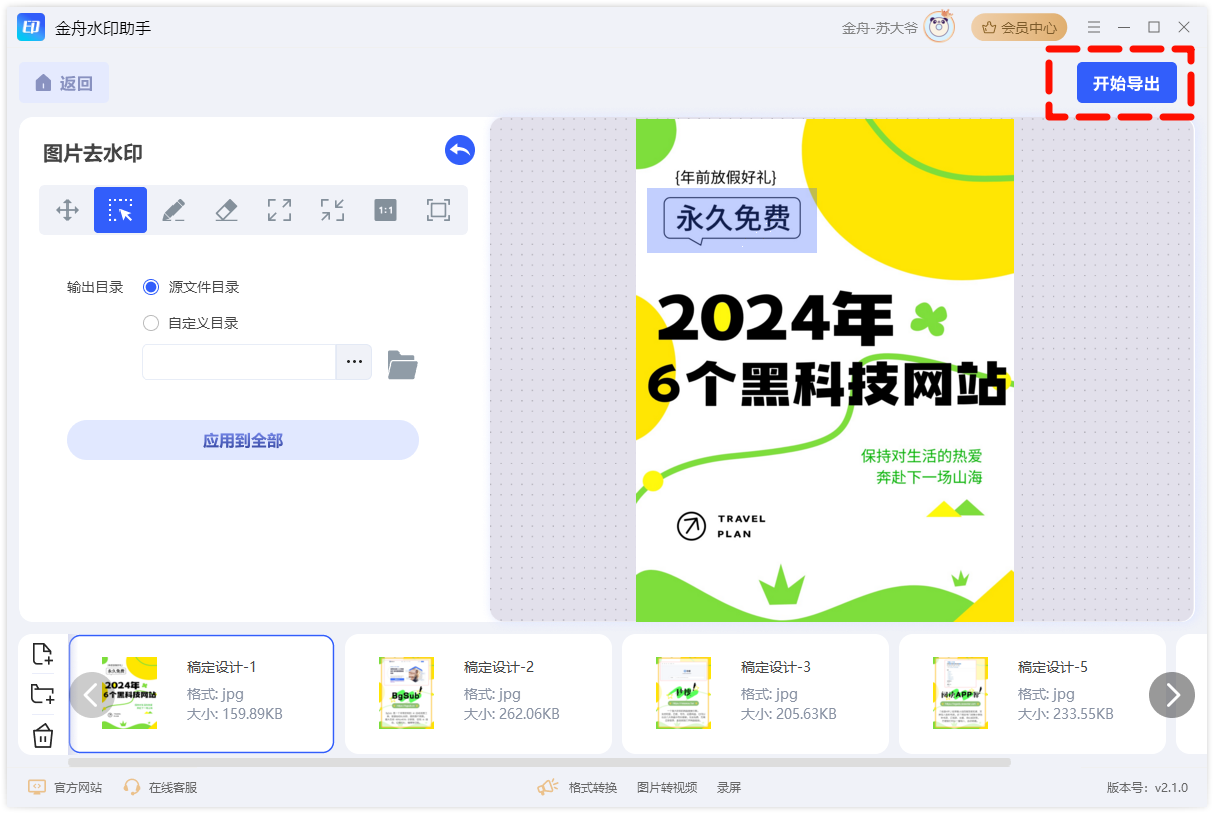The width and height of the screenshot is (1214, 814).
Task: Select the Move/pan tool
Action: 67,210
